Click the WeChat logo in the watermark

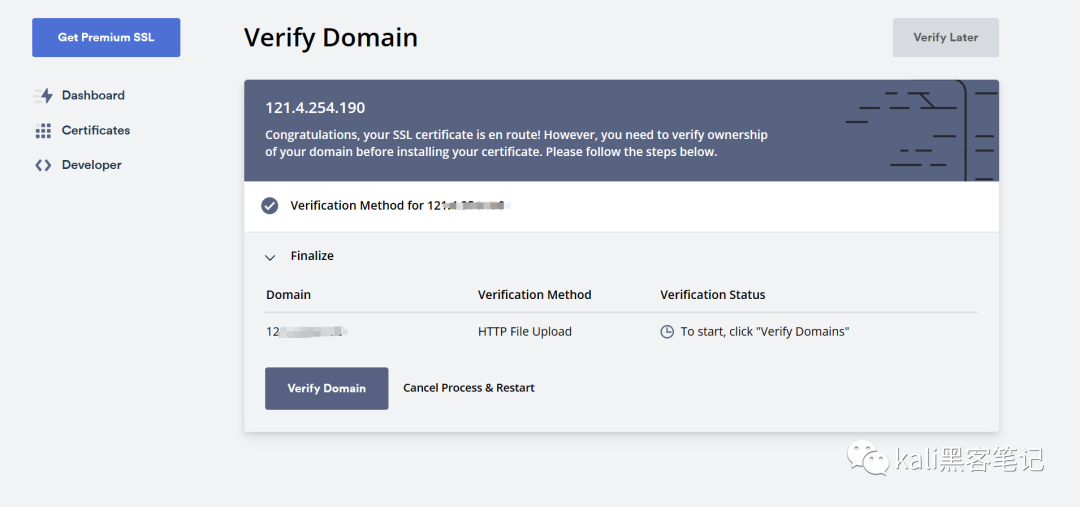(867, 459)
